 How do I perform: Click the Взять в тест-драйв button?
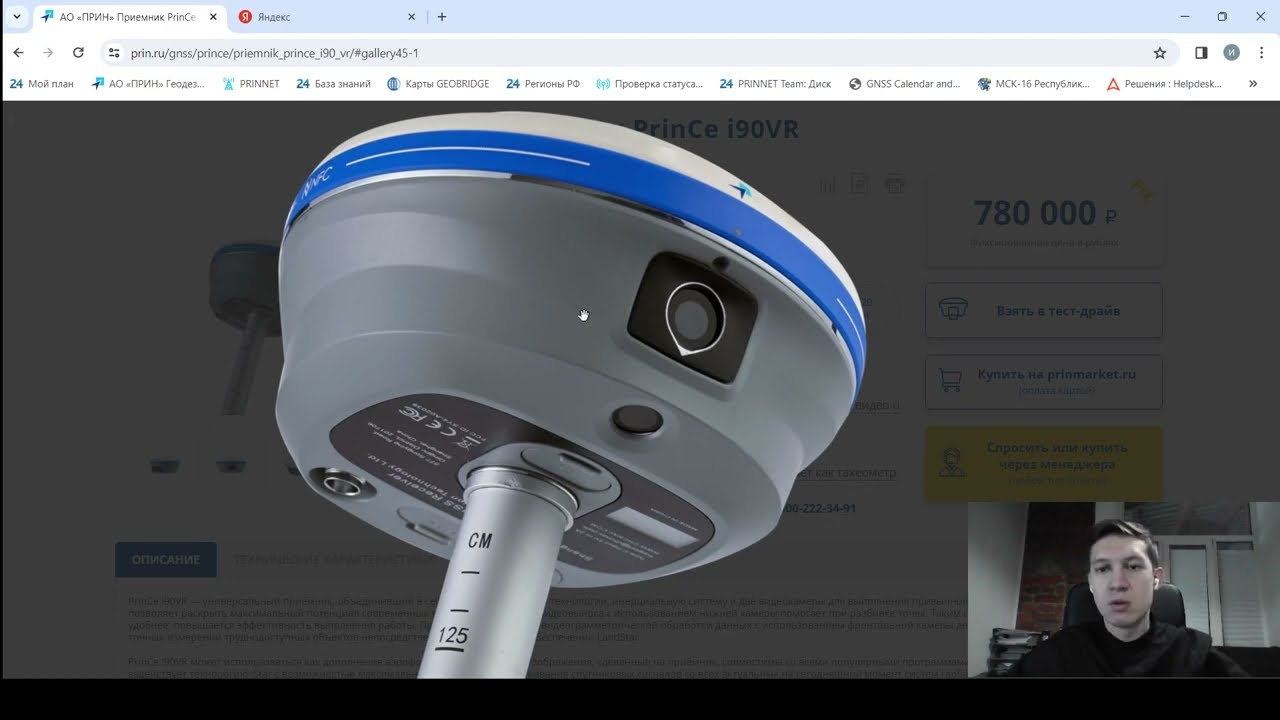[1044, 311]
